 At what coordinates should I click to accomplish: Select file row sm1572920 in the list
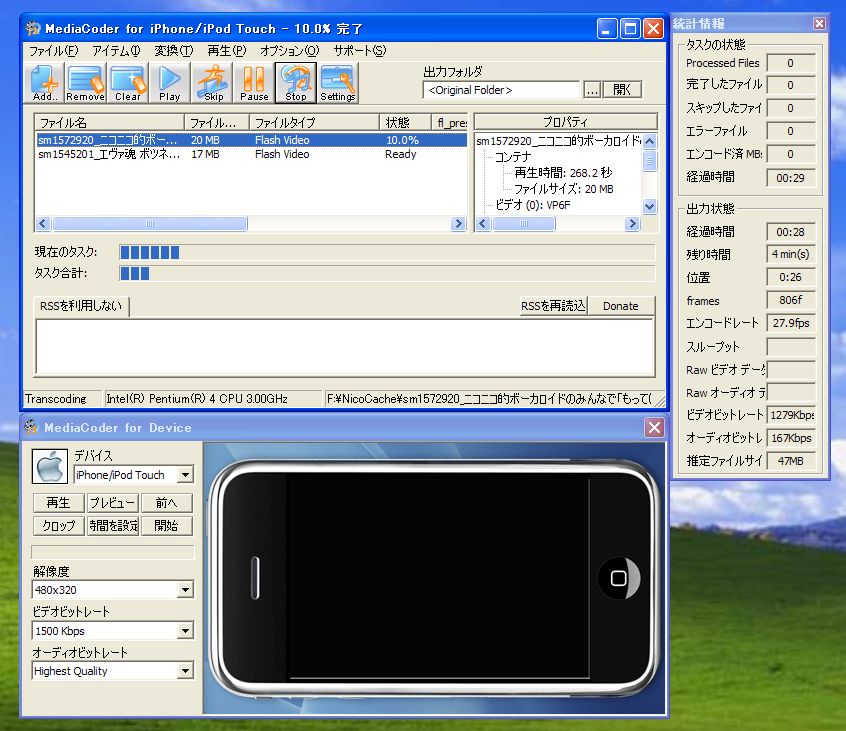(251, 140)
